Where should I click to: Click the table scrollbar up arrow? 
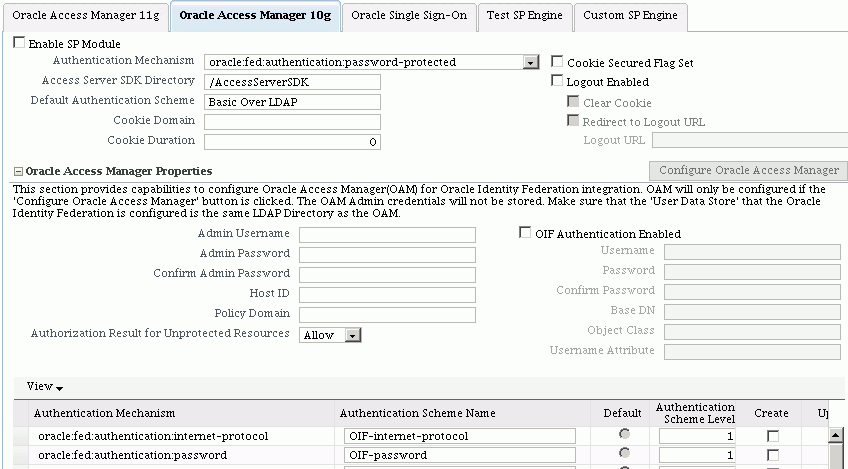click(835, 434)
